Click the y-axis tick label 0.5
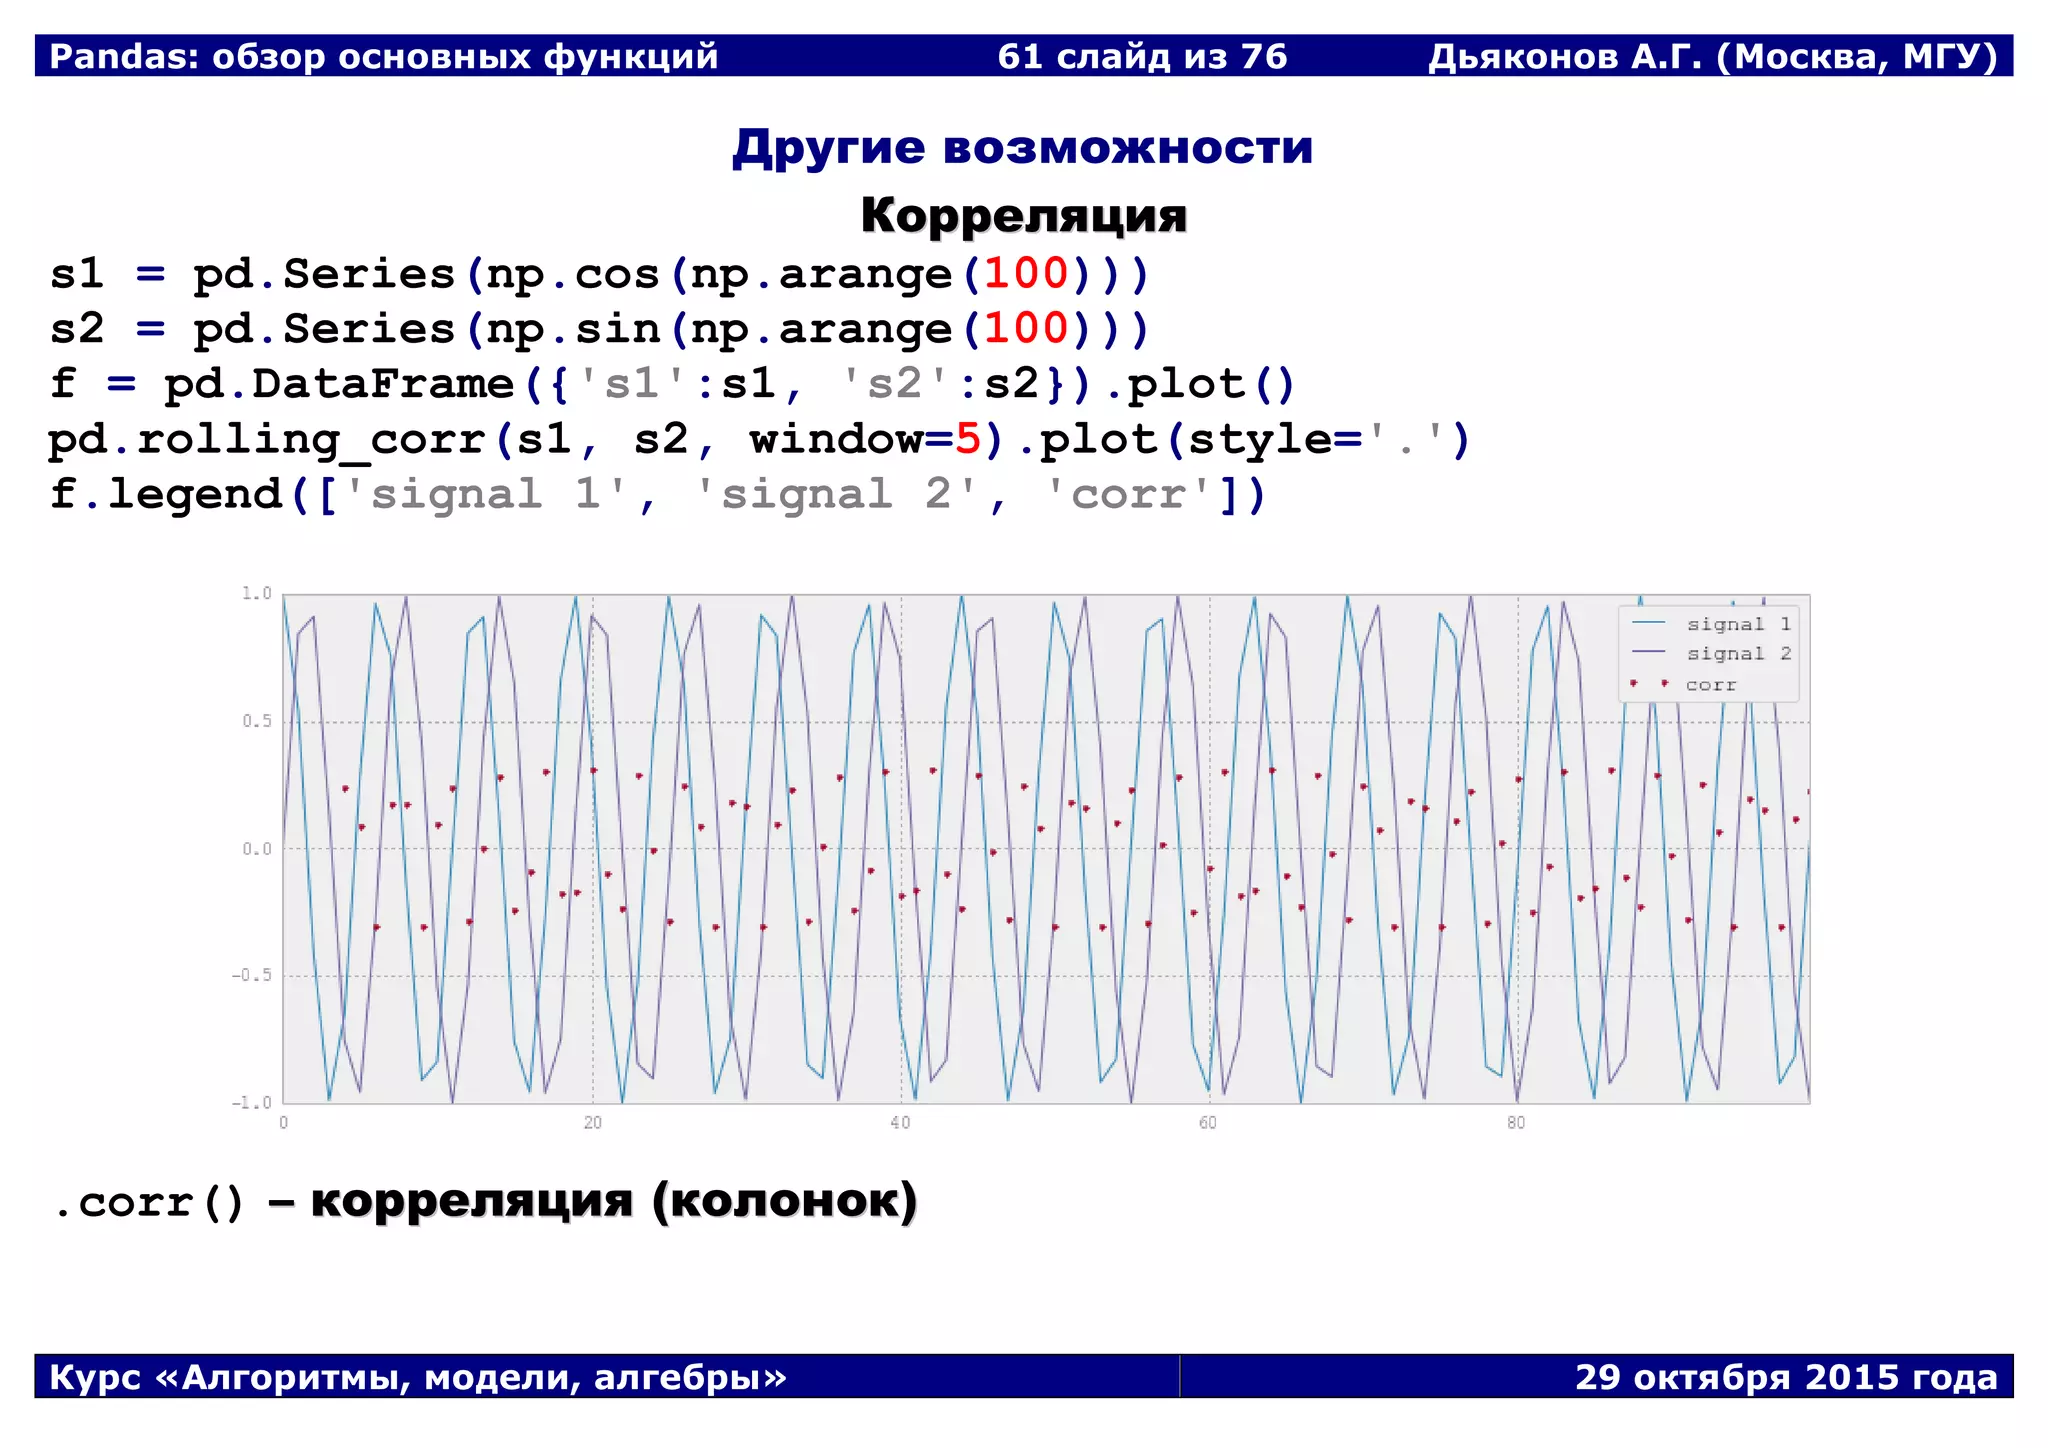Screen dimensions: 2048x1448 click(x=257, y=721)
